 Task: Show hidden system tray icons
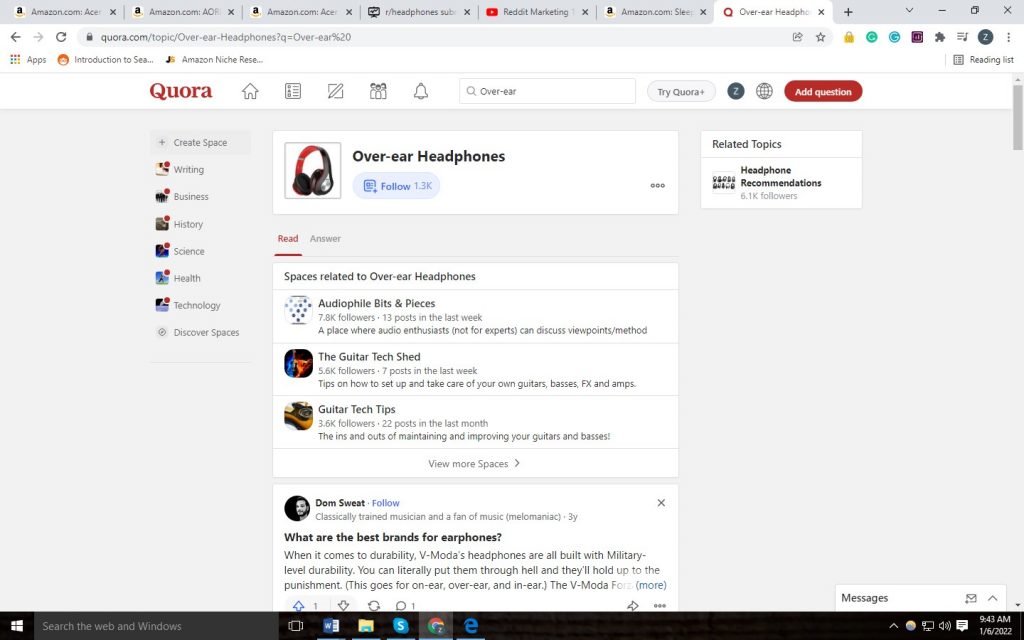(893, 626)
